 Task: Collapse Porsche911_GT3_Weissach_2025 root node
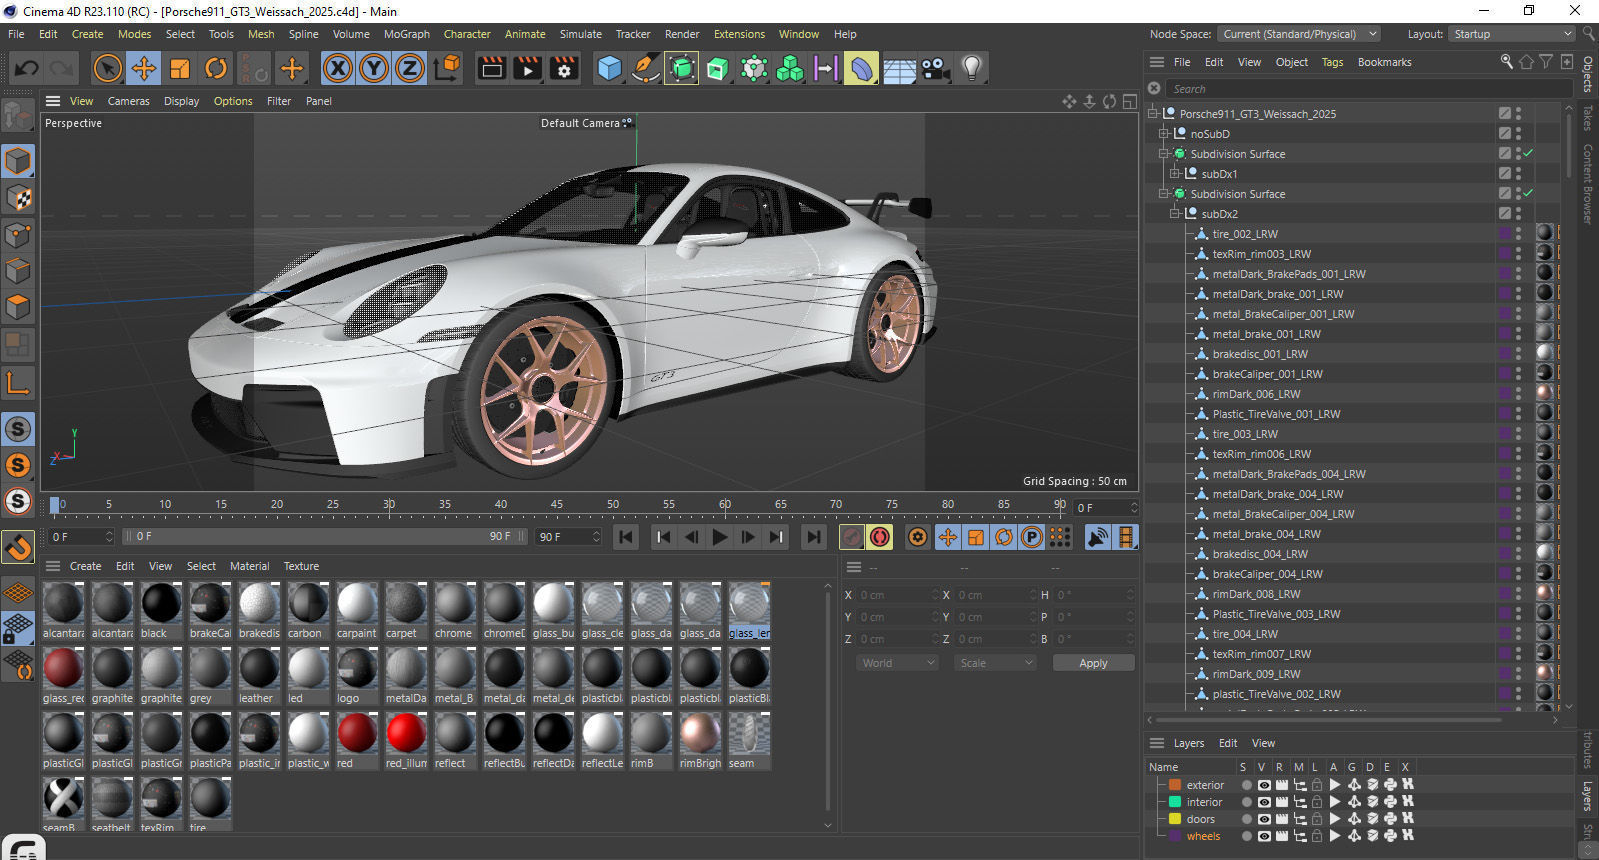[1153, 114]
